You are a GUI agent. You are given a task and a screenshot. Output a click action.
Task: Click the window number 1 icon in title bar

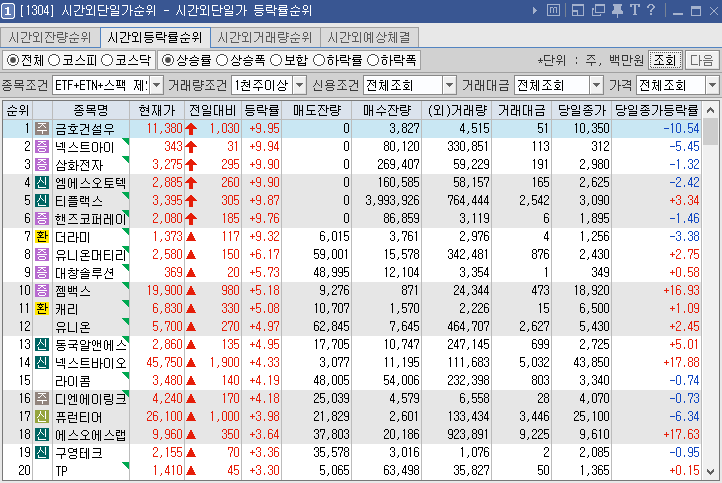7,10
